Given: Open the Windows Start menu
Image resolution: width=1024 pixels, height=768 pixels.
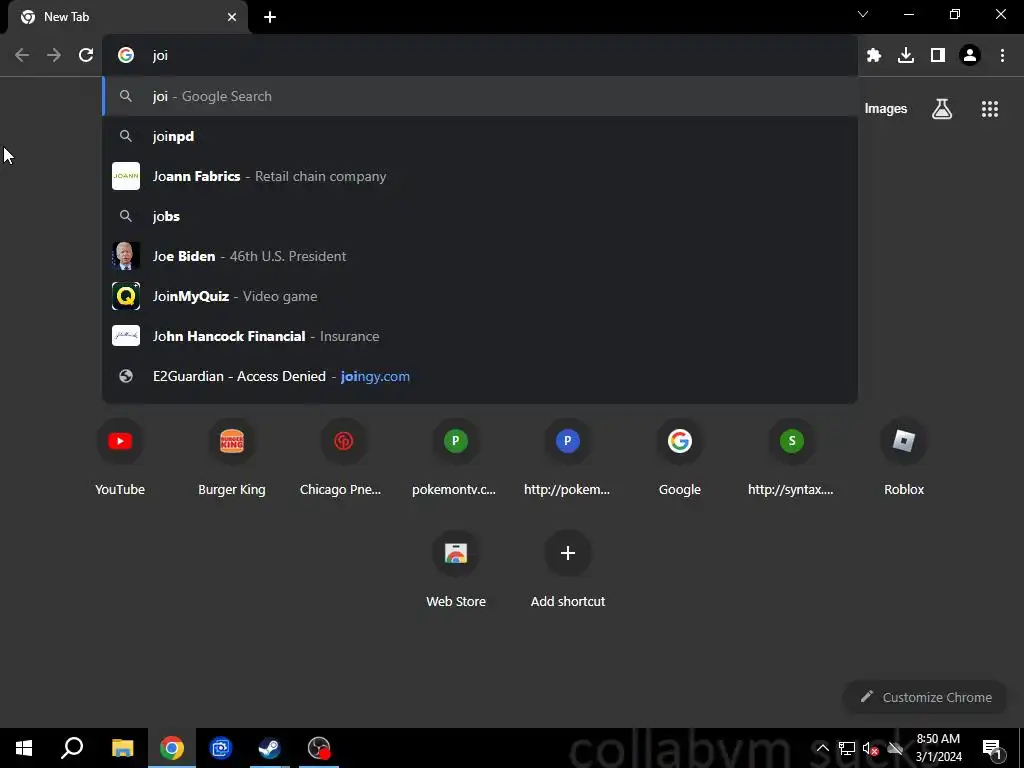Looking at the screenshot, I should point(24,748).
